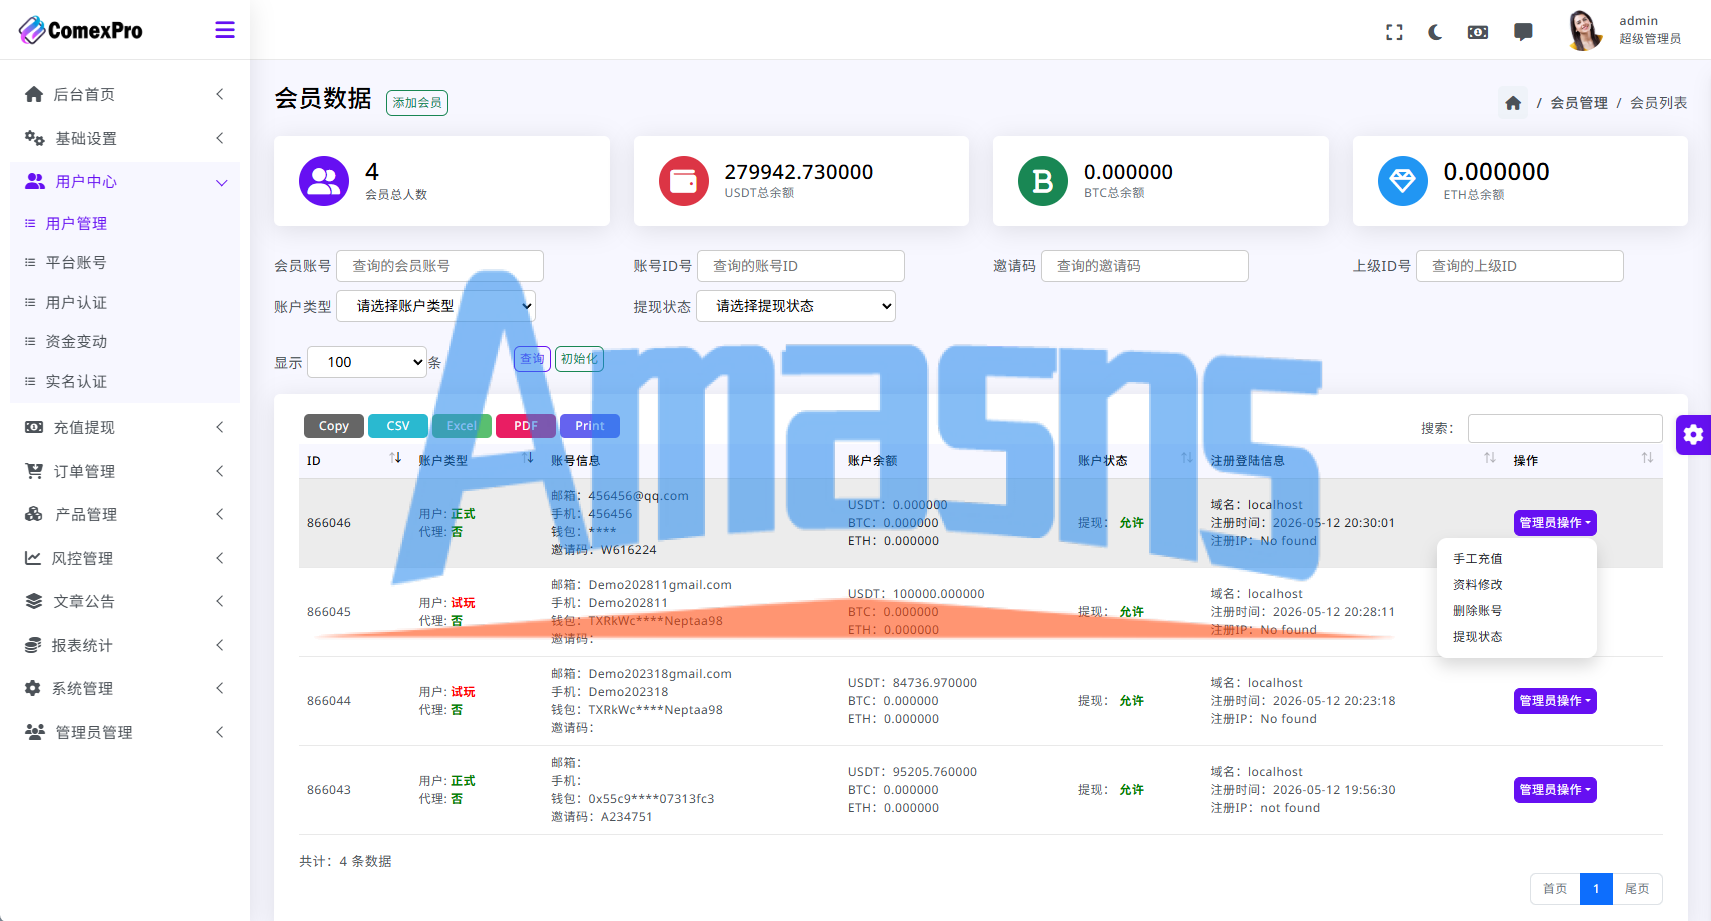Sort by 注册登陆信息 column arrows
Image resolution: width=1711 pixels, height=921 pixels.
pyautogui.click(x=1490, y=458)
